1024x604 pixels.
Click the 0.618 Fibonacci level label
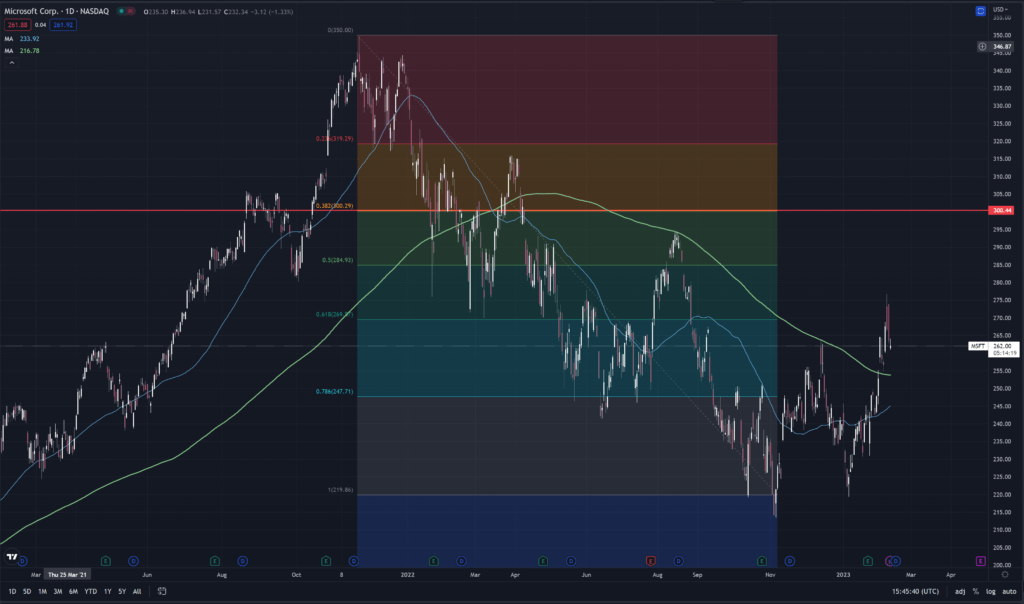(x=334, y=314)
